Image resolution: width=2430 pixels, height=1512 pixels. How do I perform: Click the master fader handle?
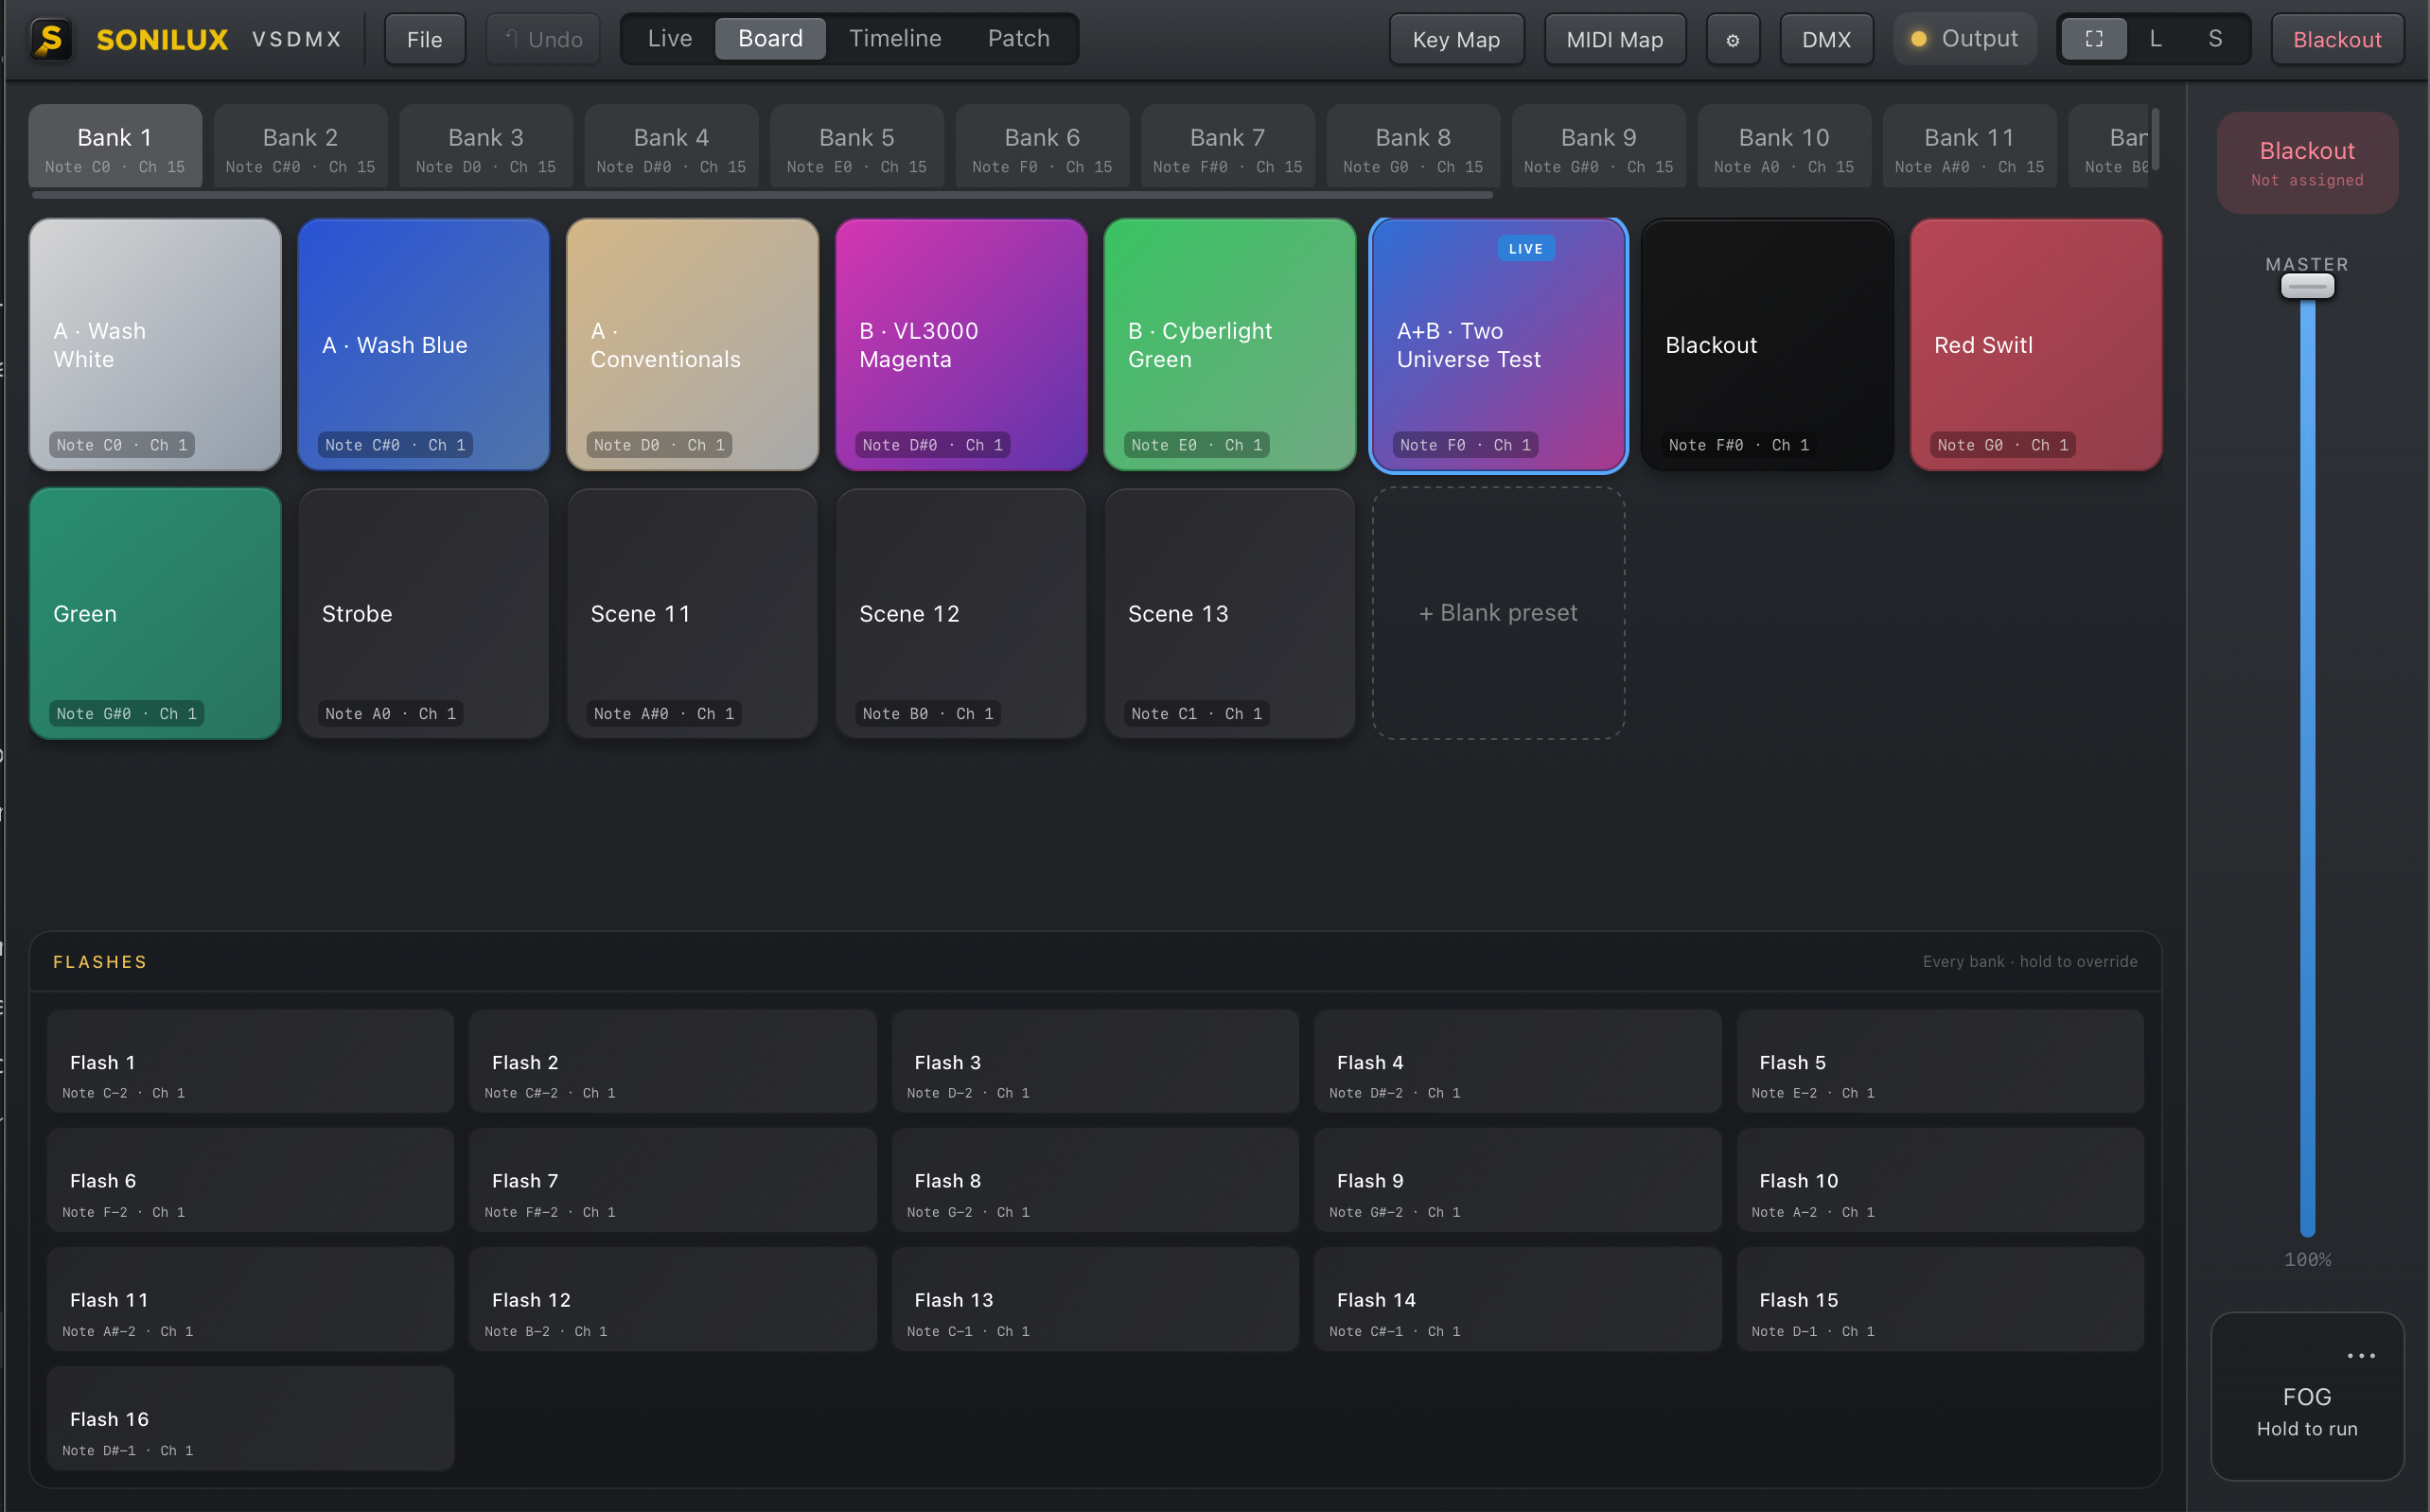coord(2307,286)
